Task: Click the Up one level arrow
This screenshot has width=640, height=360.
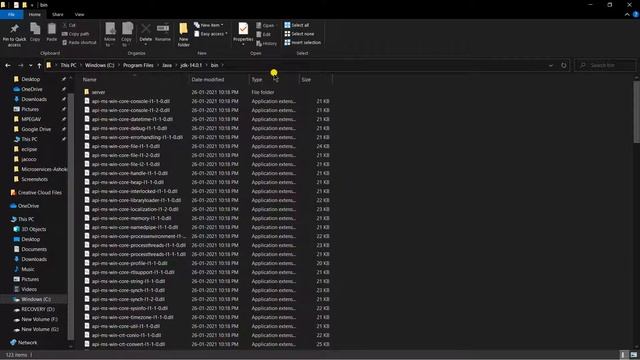Action: point(39,65)
